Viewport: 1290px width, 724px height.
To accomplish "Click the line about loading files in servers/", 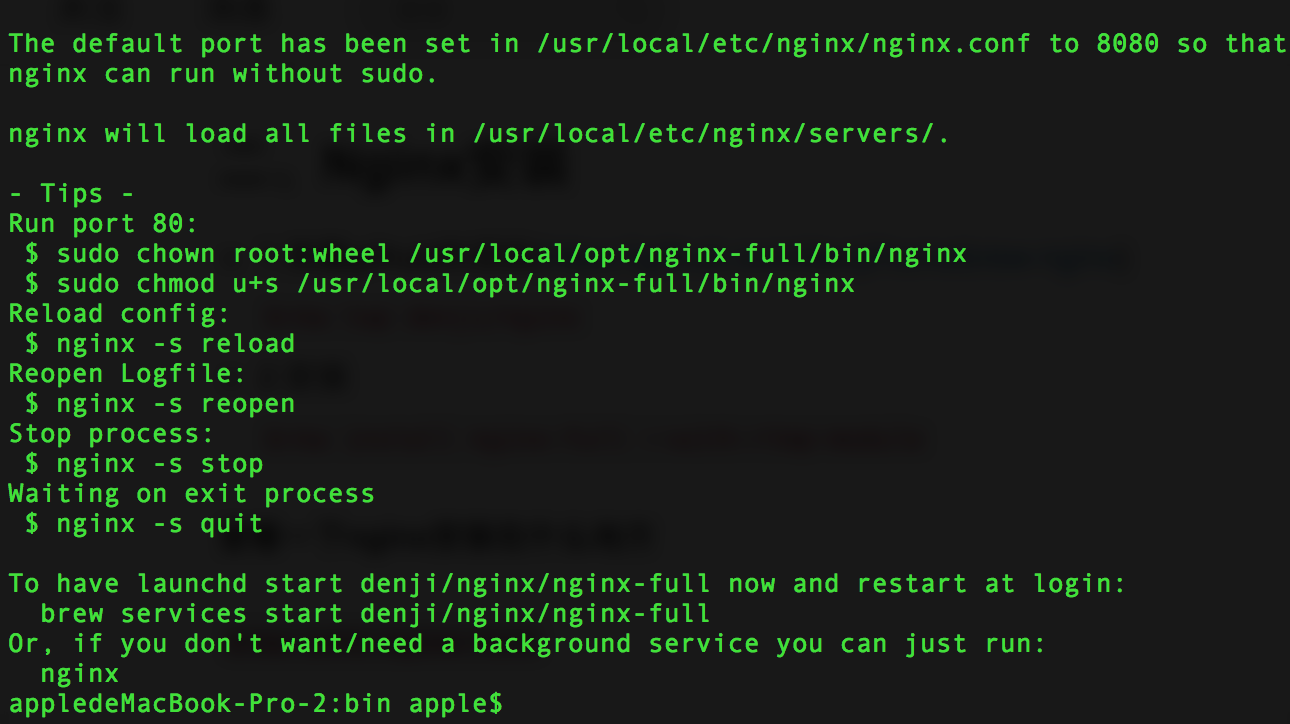I will (x=479, y=135).
